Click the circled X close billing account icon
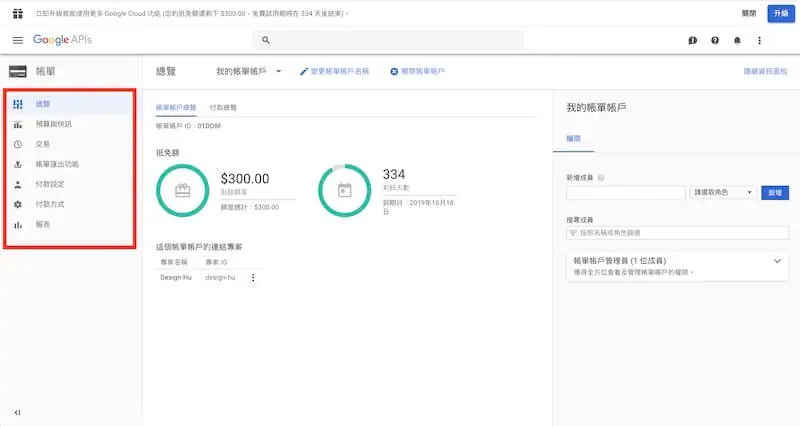The image size is (800, 426). [394, 71]
